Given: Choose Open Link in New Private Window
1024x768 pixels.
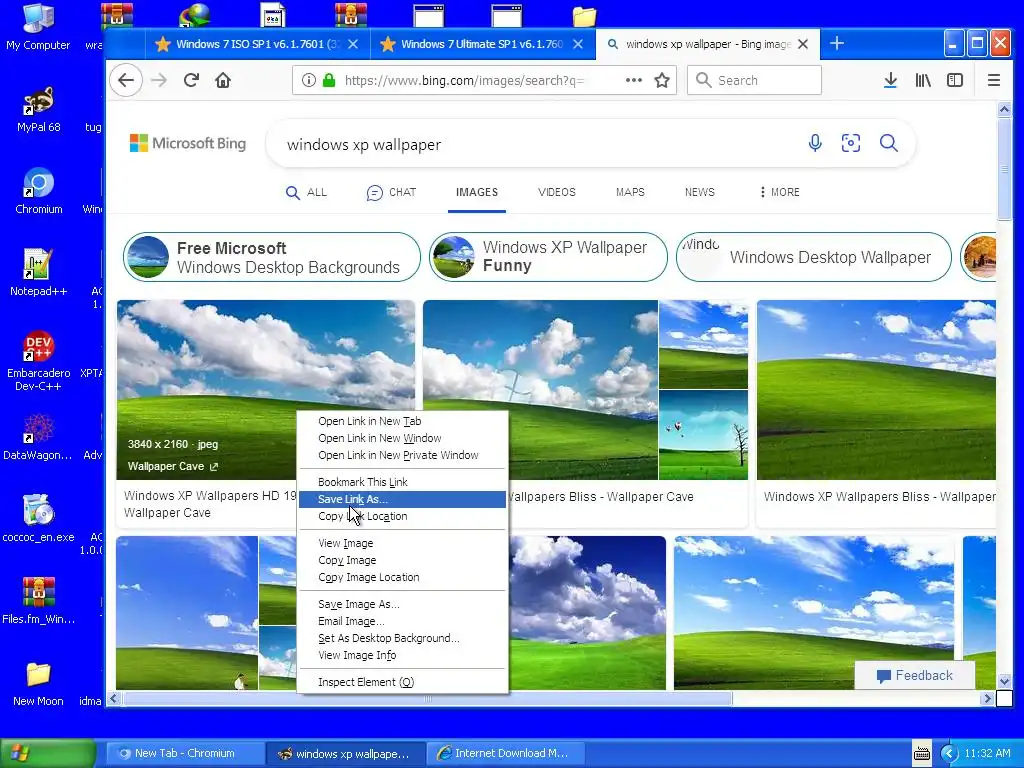Looking at the screenshot, I should click(402, 455).
